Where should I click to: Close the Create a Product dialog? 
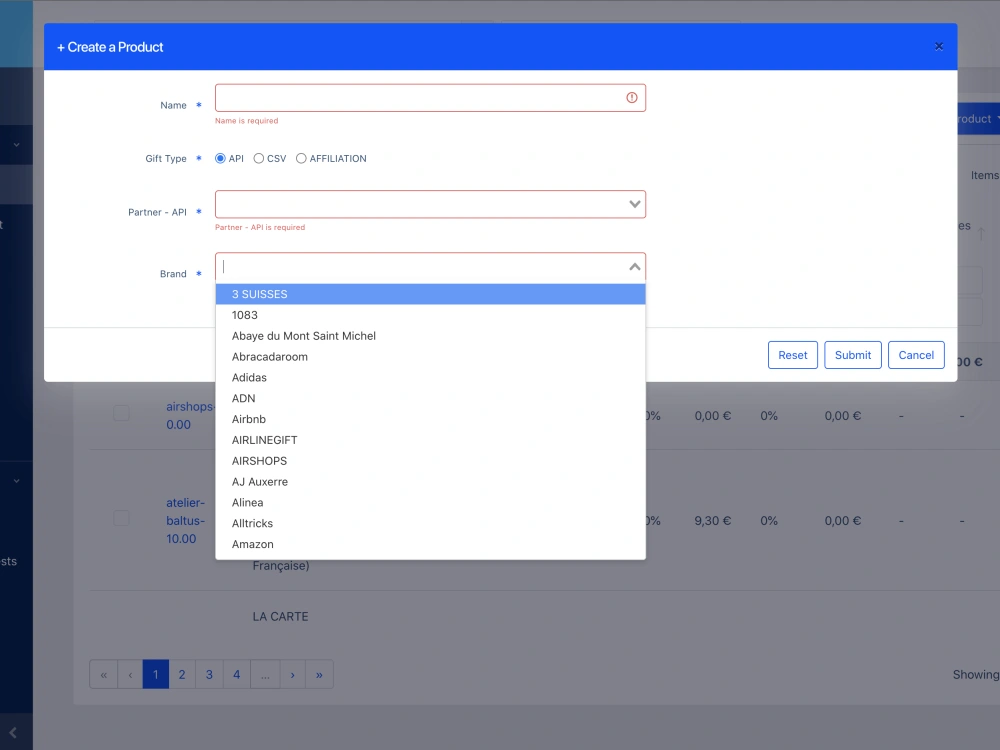coord(939,47)
